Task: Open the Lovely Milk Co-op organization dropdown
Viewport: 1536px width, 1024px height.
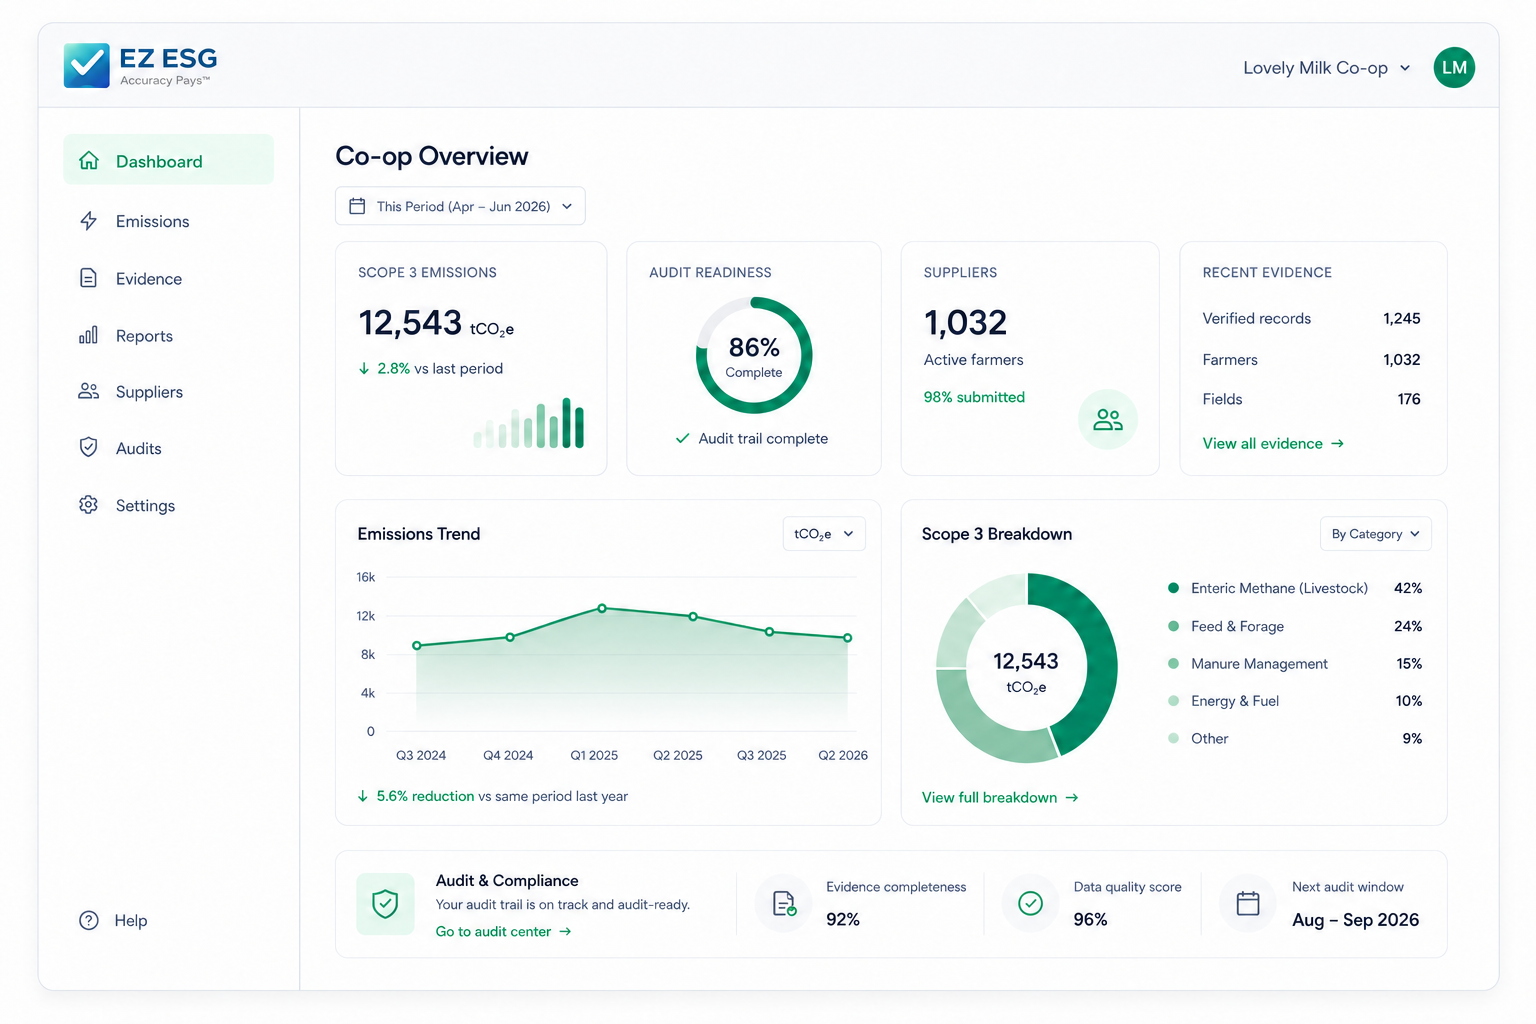Action: click(x=1327, y=68)
